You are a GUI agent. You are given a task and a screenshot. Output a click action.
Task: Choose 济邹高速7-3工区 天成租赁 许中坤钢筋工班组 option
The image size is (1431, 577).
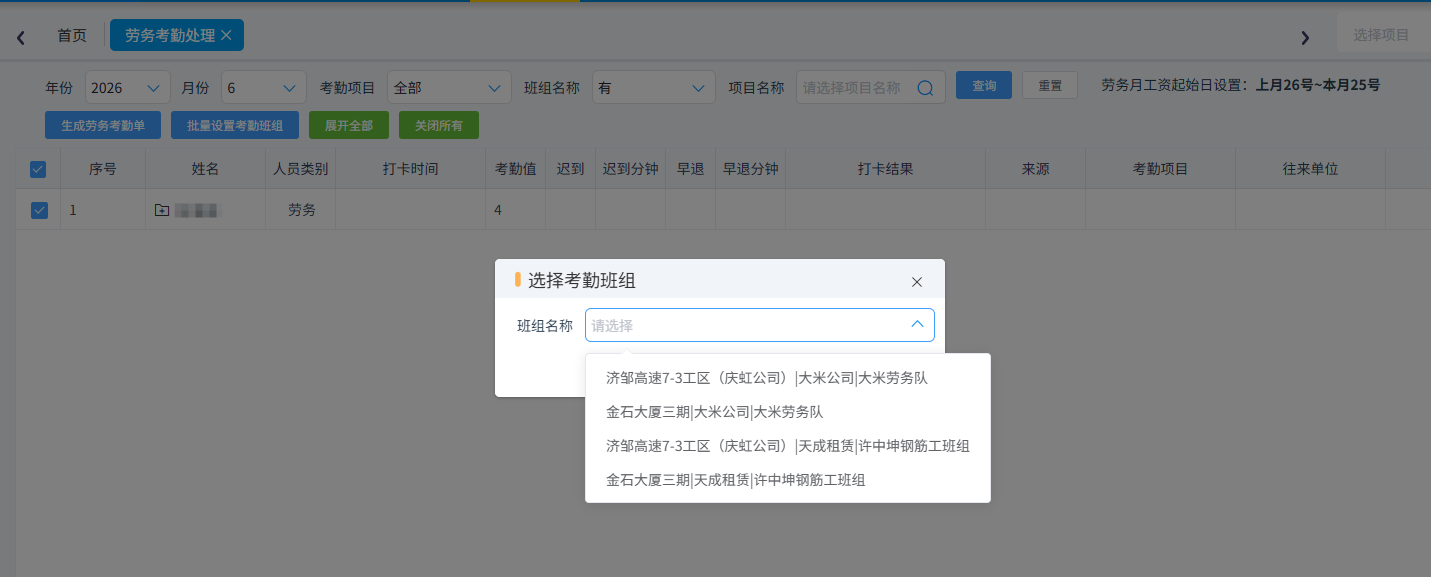pos(788,446)
